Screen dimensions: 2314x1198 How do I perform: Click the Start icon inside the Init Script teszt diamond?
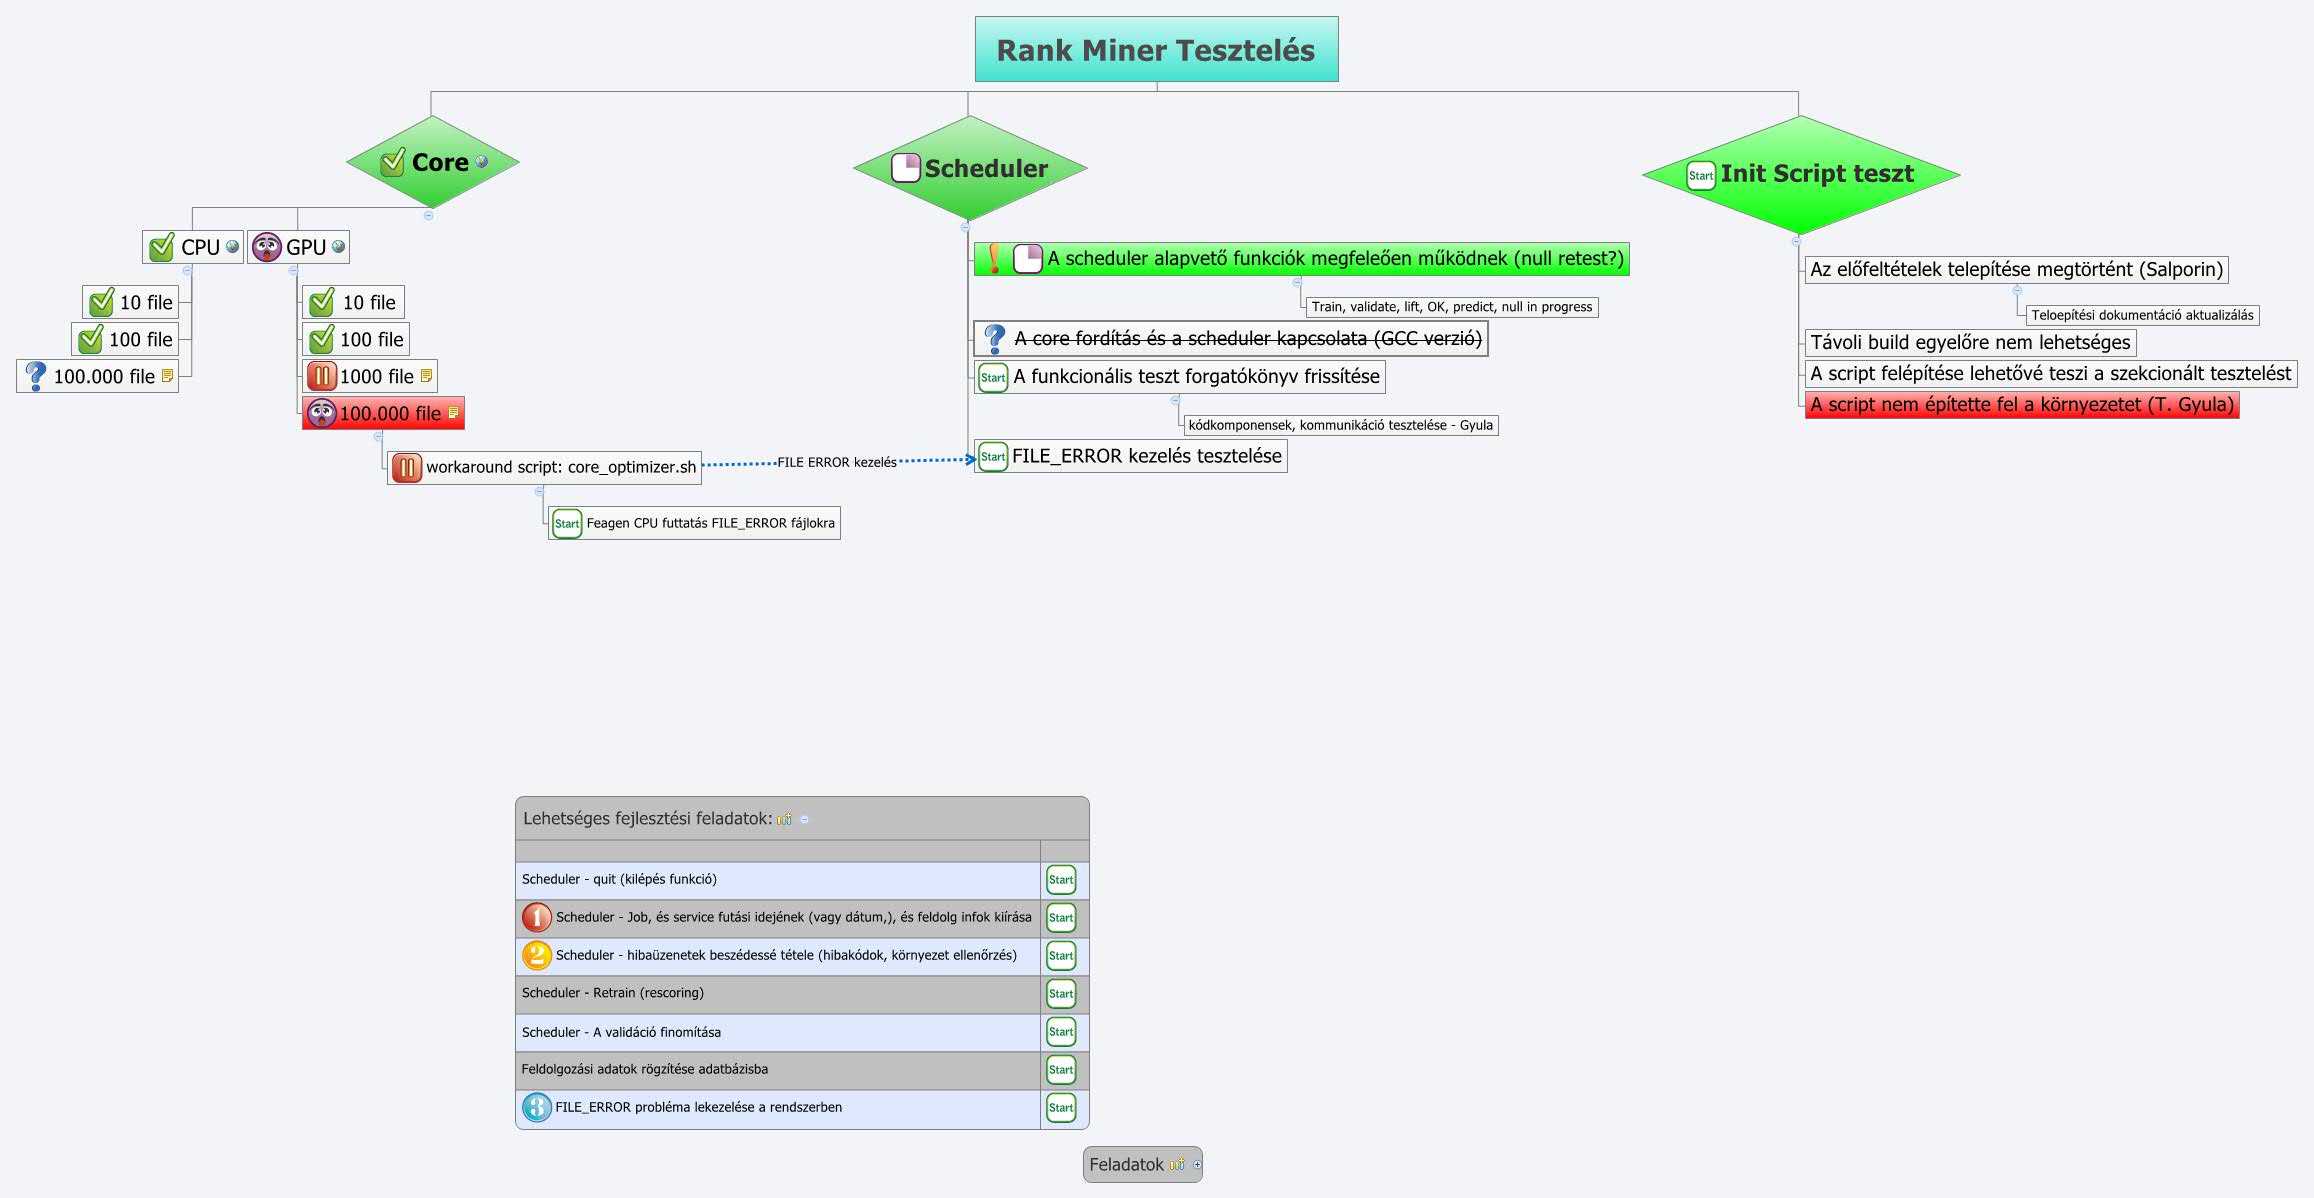[x=1700, y=173]
